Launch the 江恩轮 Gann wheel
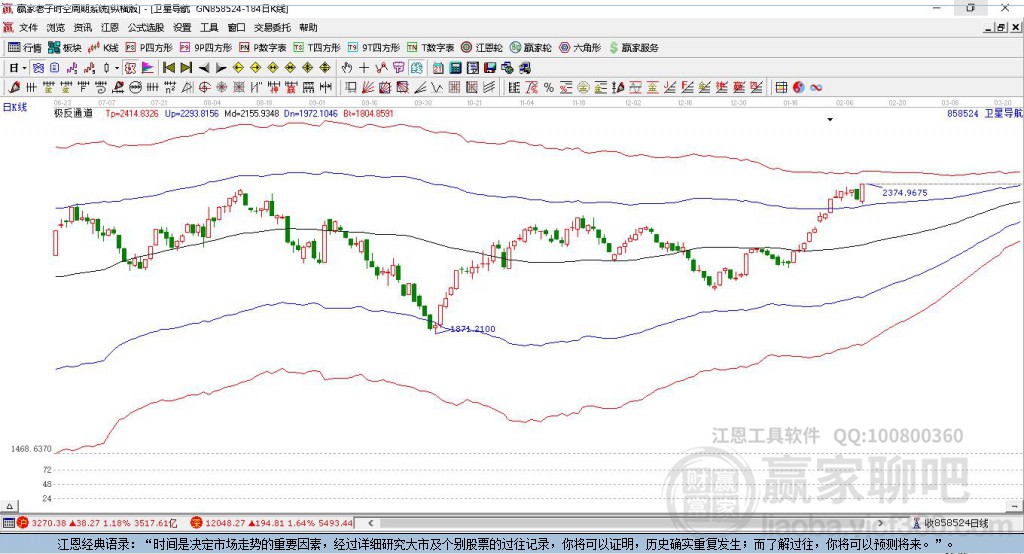 482,48
